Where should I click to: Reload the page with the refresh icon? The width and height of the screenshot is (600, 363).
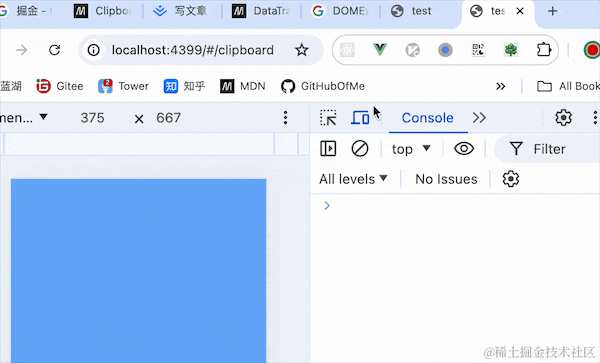tap(55, 50)
